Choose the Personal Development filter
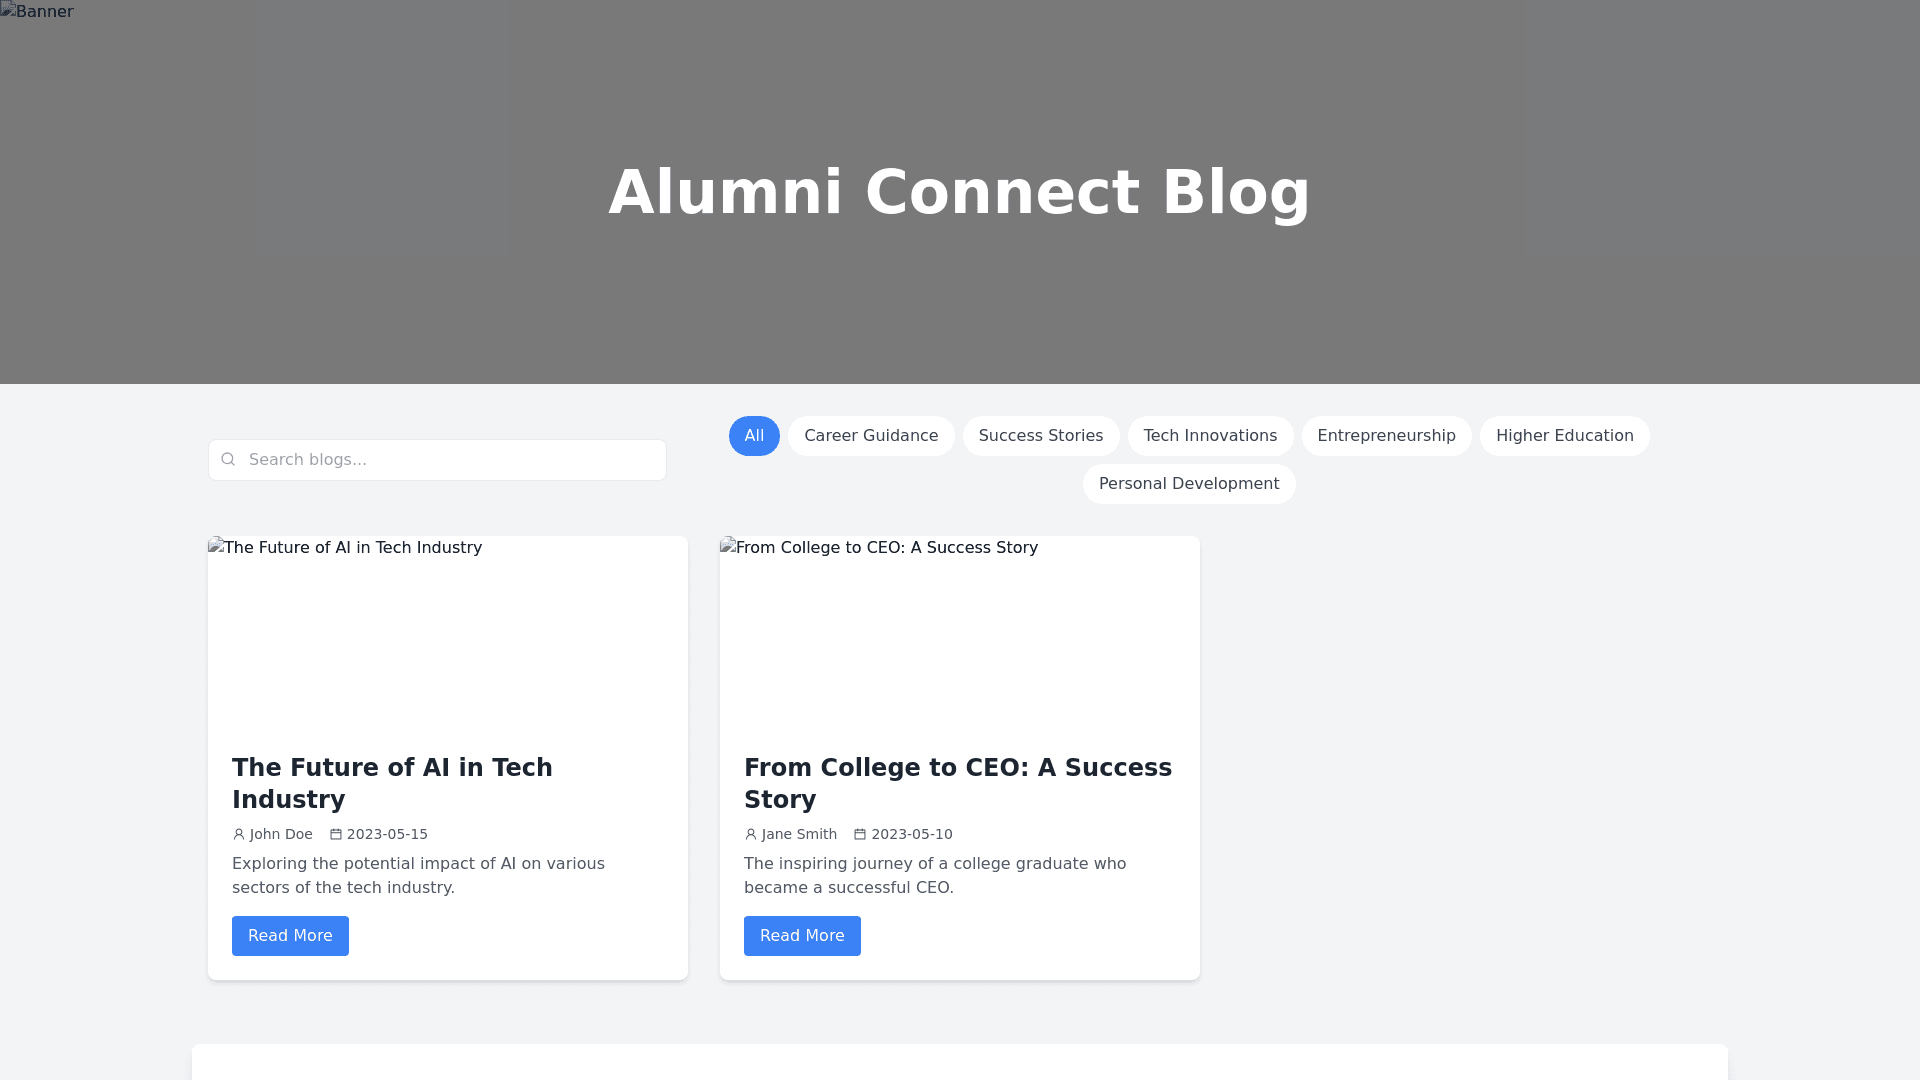1920x1080 pixels. click(1189, 484)
